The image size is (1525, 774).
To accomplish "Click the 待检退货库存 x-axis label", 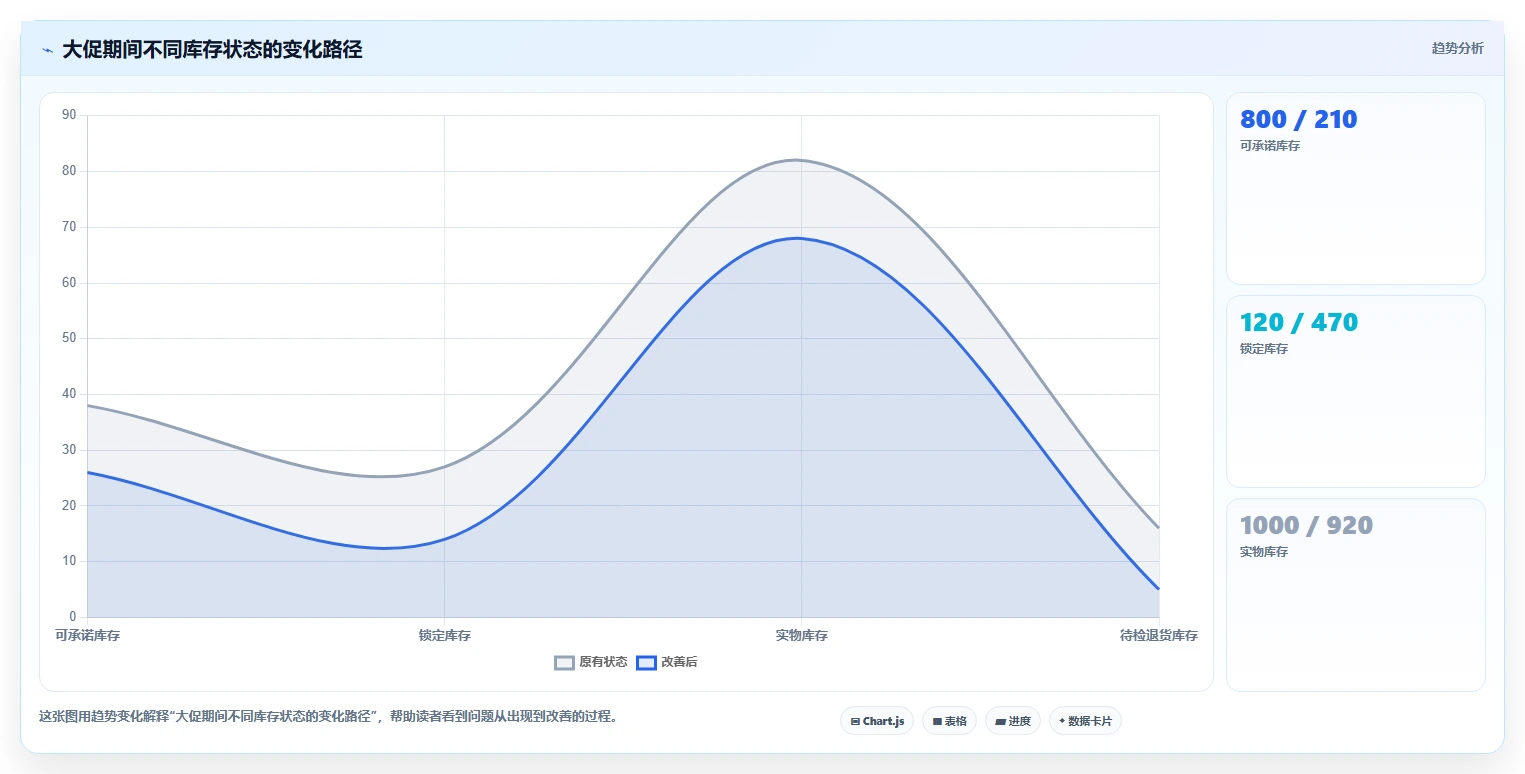I will click(1158, 635).
